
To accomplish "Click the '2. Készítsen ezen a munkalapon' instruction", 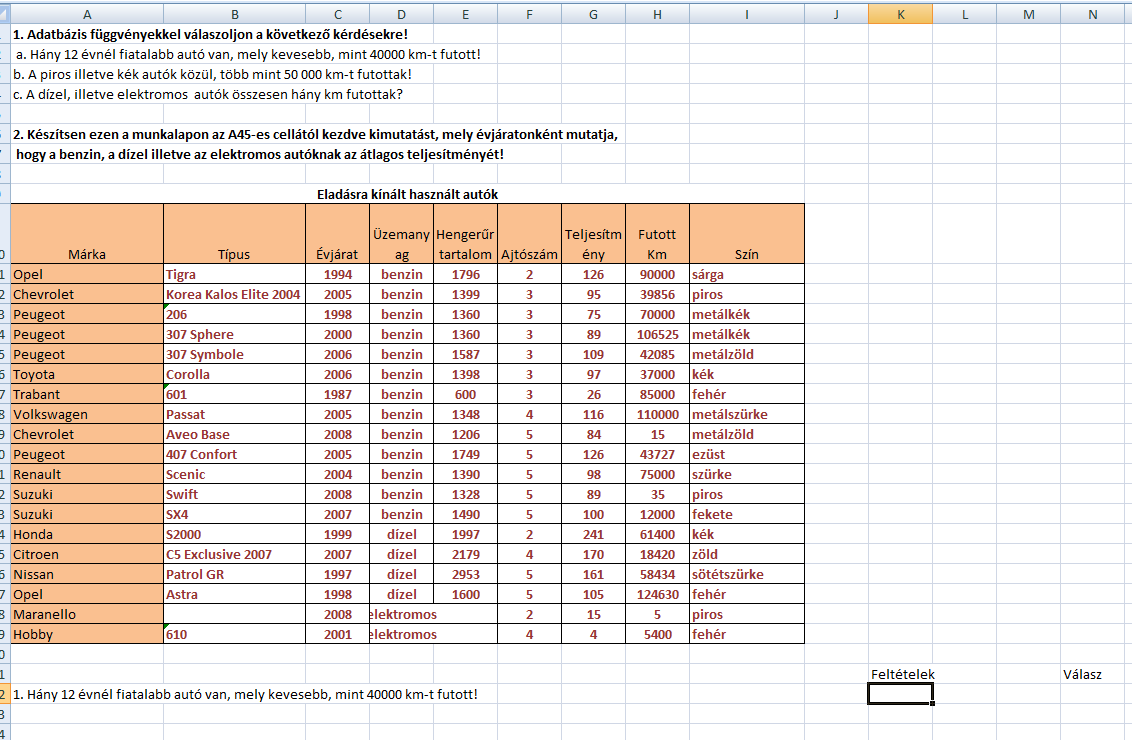I will coord(315,134).
